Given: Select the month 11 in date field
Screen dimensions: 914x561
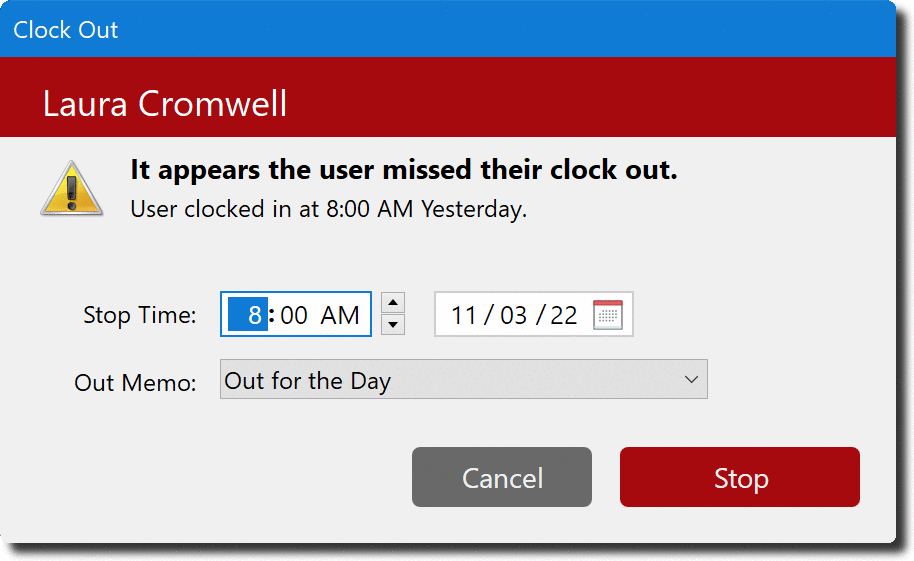Looking at the screenshot, I should pos(464,315).
